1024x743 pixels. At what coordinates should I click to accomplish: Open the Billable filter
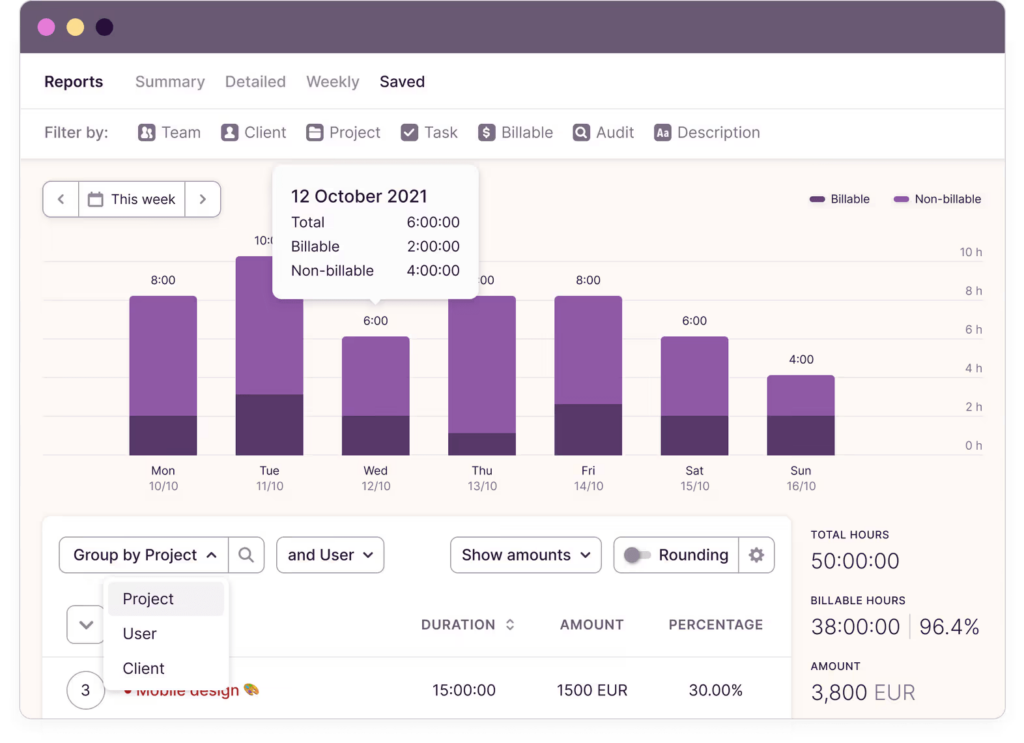515,132
